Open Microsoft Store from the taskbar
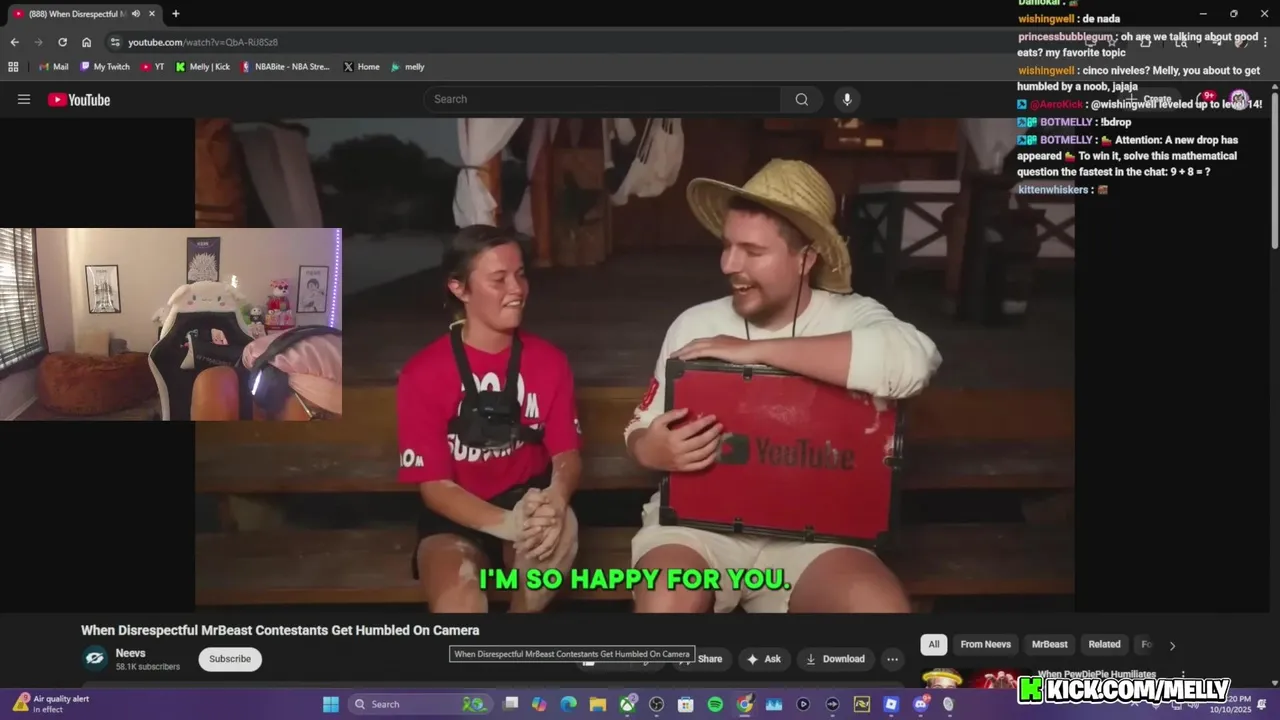This screenshot has width=1280, height=720. 686,704
